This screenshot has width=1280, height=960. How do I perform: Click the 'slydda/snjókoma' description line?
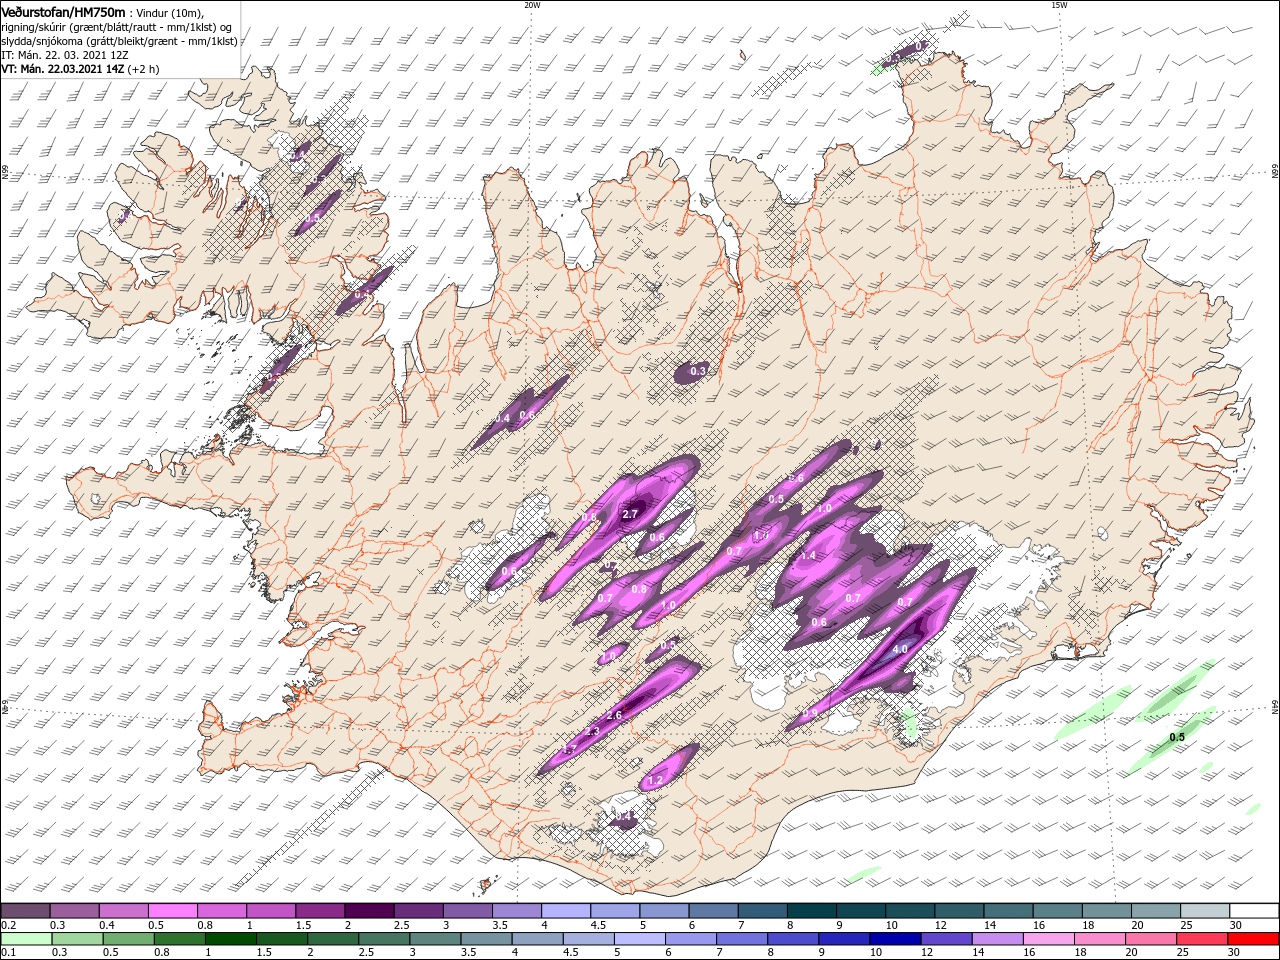pos(119,41)
